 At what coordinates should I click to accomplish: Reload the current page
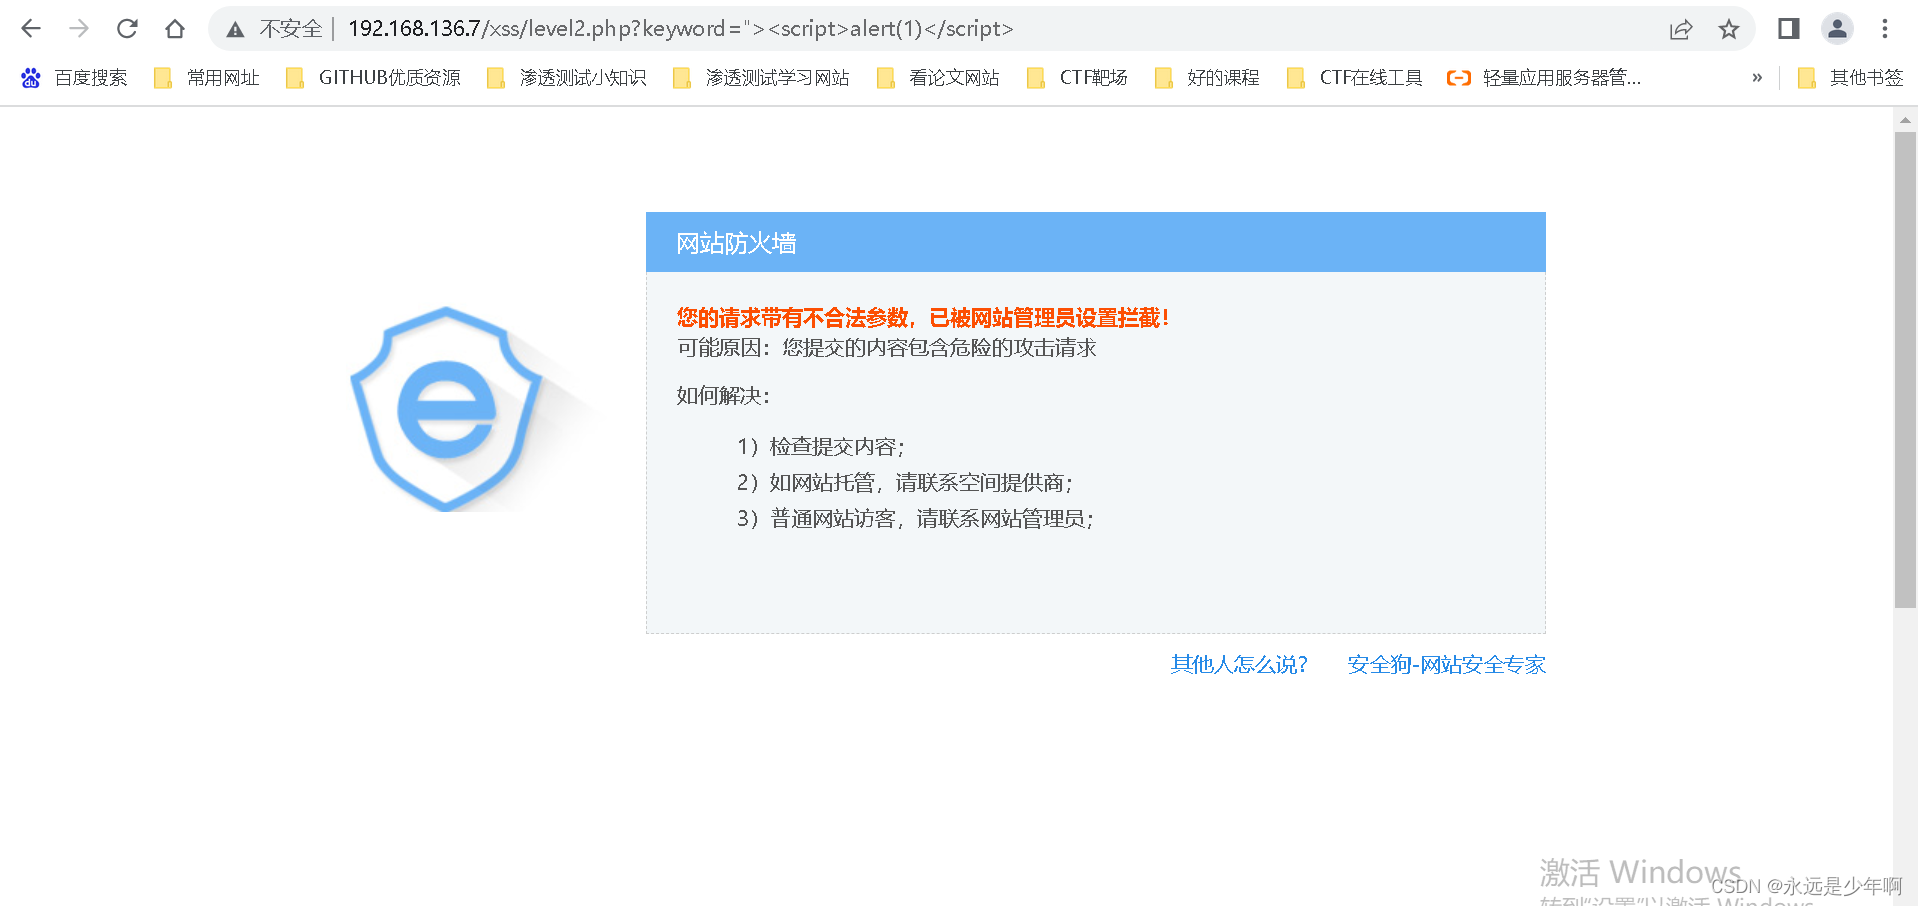[127, 29]
